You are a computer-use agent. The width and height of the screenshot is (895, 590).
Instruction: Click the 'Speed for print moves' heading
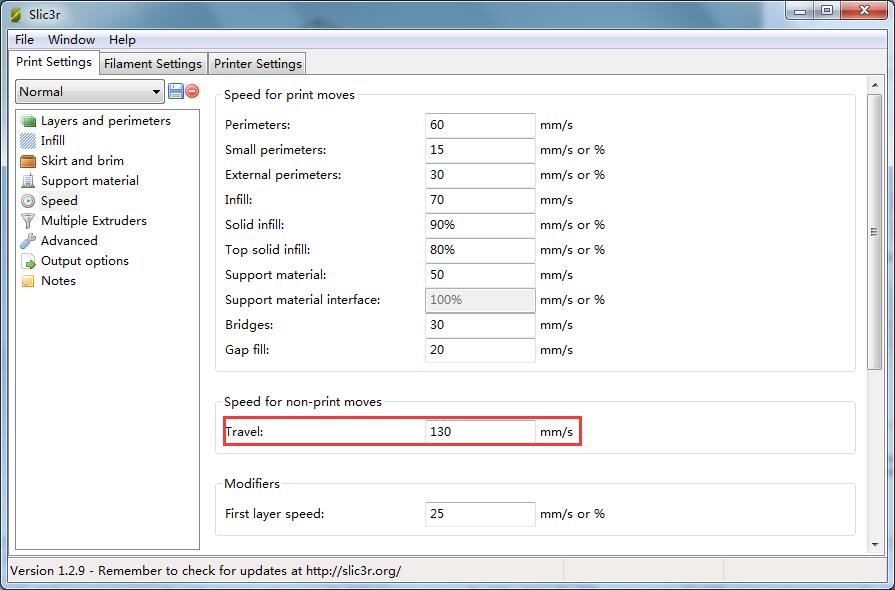pos(289,95)
